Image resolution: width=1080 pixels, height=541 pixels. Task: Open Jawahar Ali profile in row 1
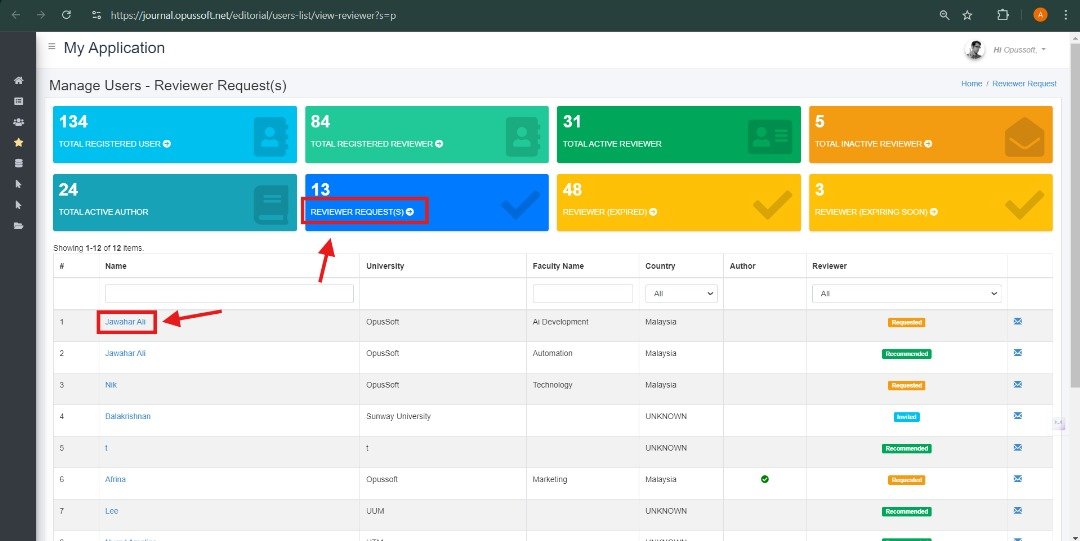click(x=125, y=322)
